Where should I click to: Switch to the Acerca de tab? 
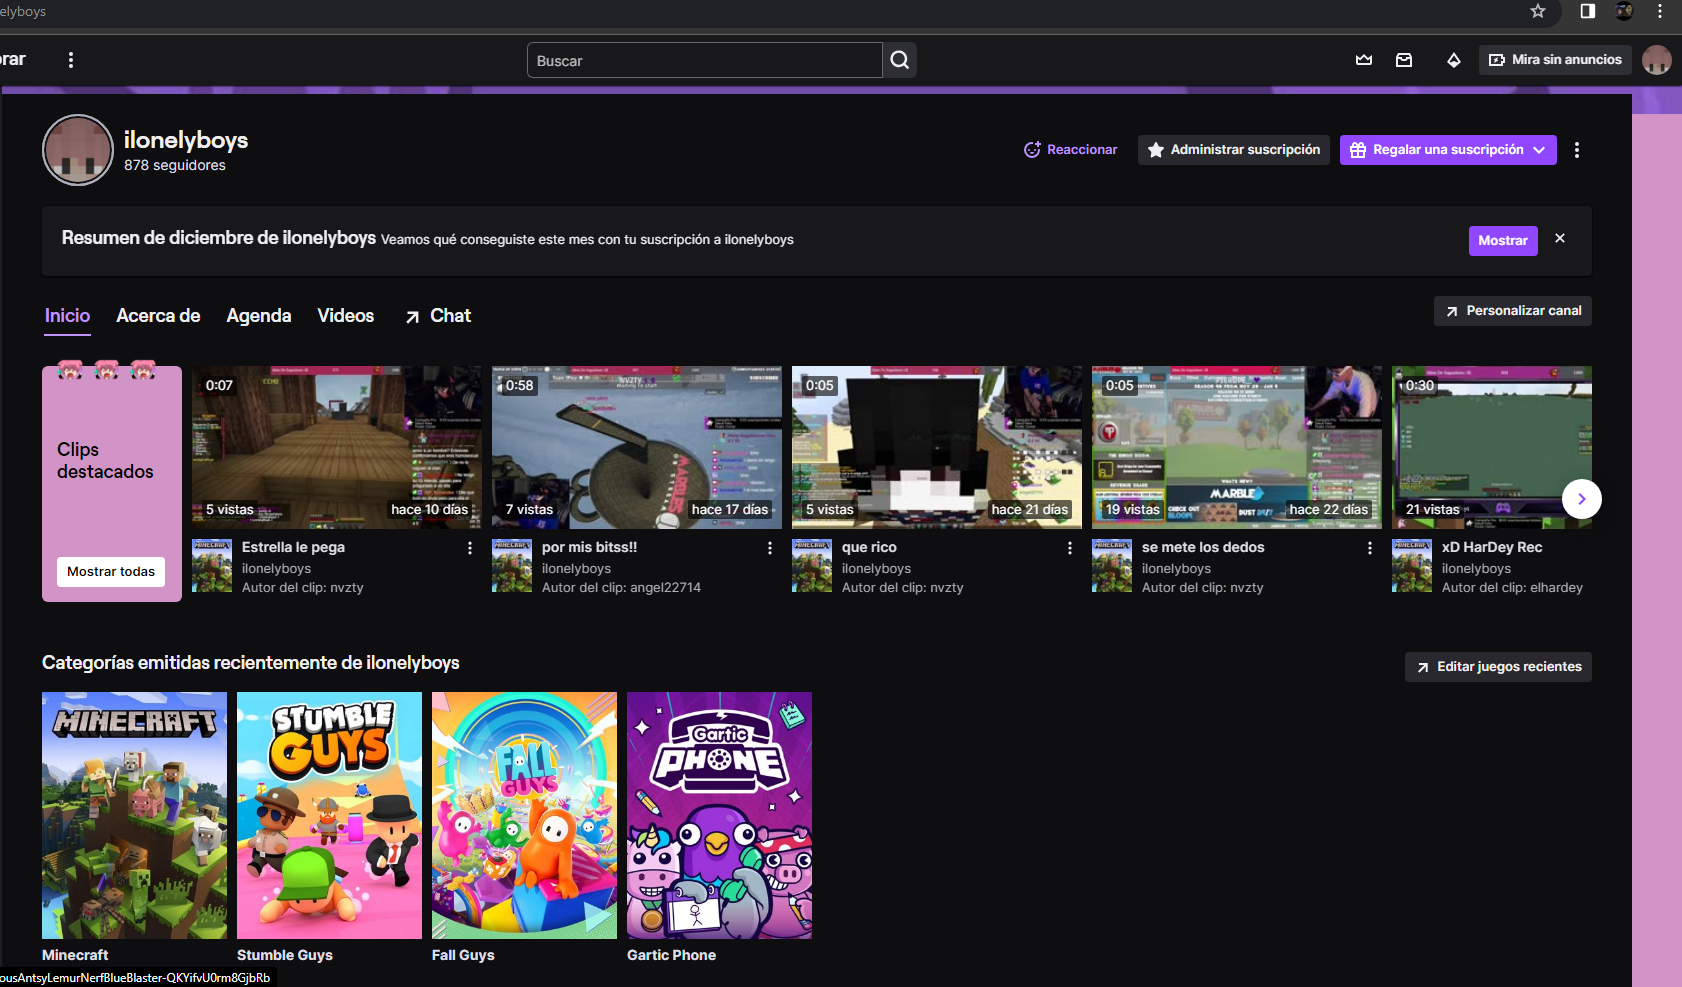point(158,316)
